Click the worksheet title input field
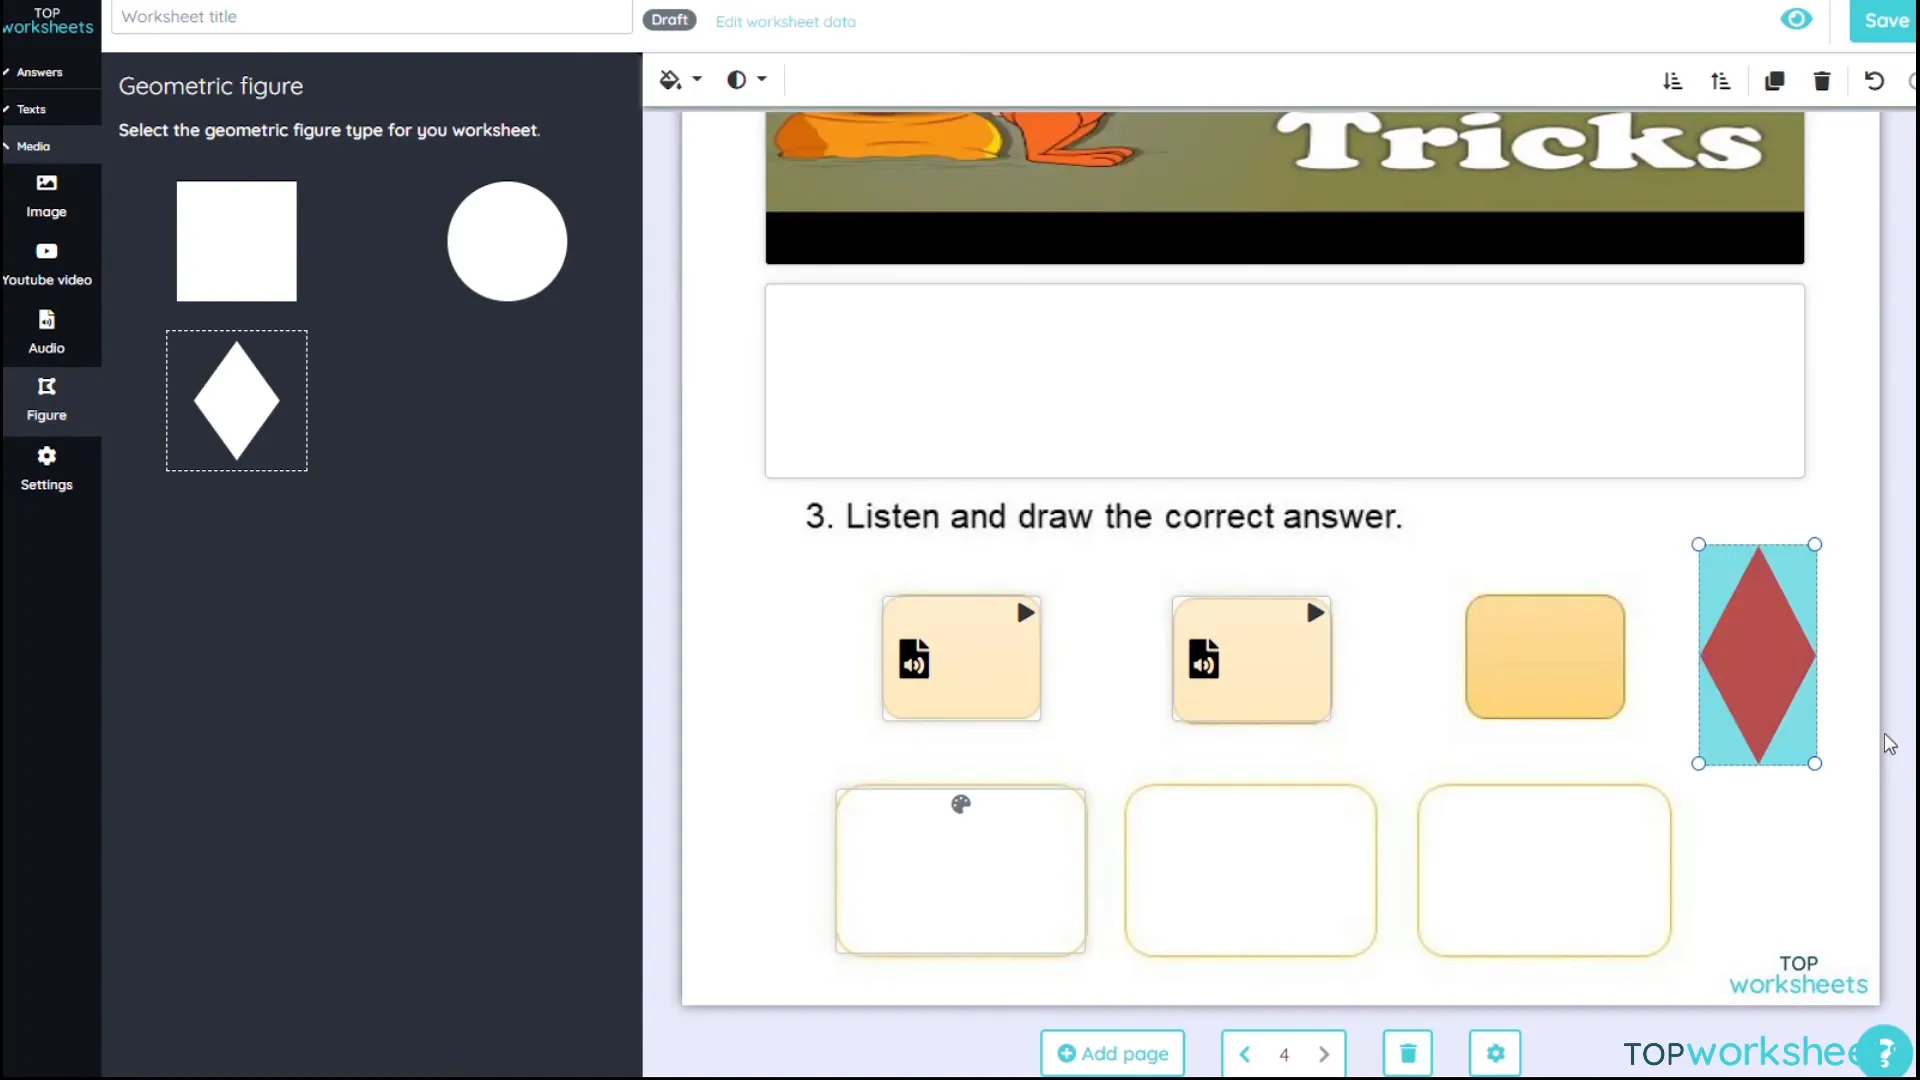This screenshot has width=1920, height=1080. [371, 17]
